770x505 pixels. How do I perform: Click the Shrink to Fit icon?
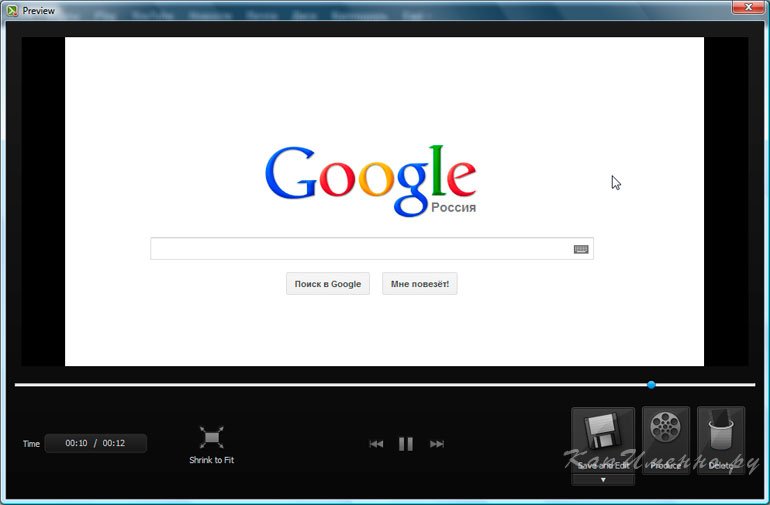point(212,437)
